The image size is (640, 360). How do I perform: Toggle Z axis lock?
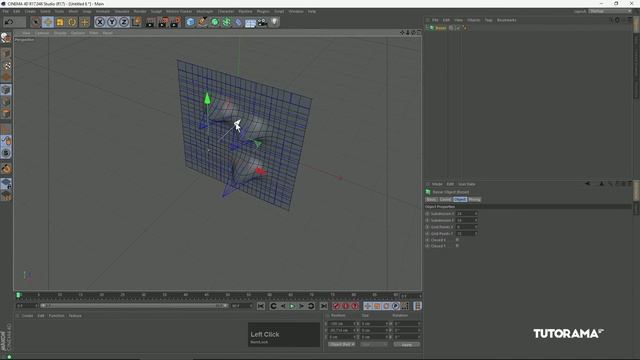tap(124, 22)
